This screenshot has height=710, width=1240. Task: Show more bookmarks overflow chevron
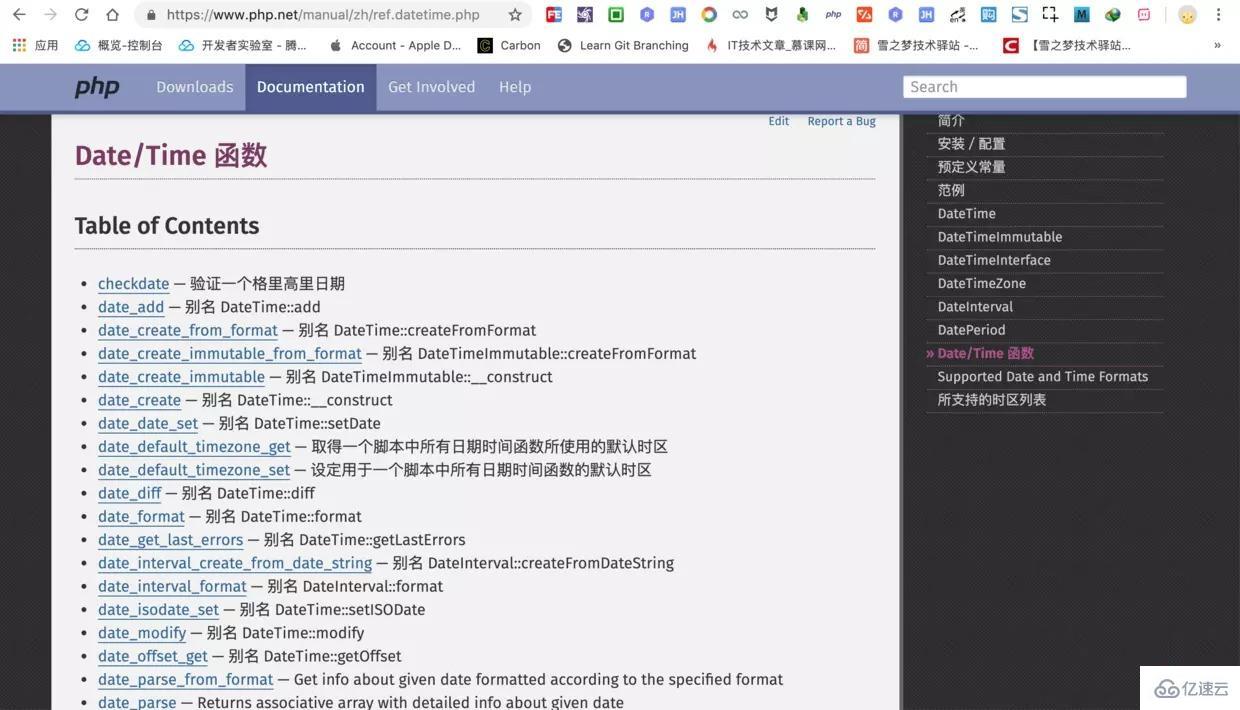pyautogui.click(x=1217, y=45)
